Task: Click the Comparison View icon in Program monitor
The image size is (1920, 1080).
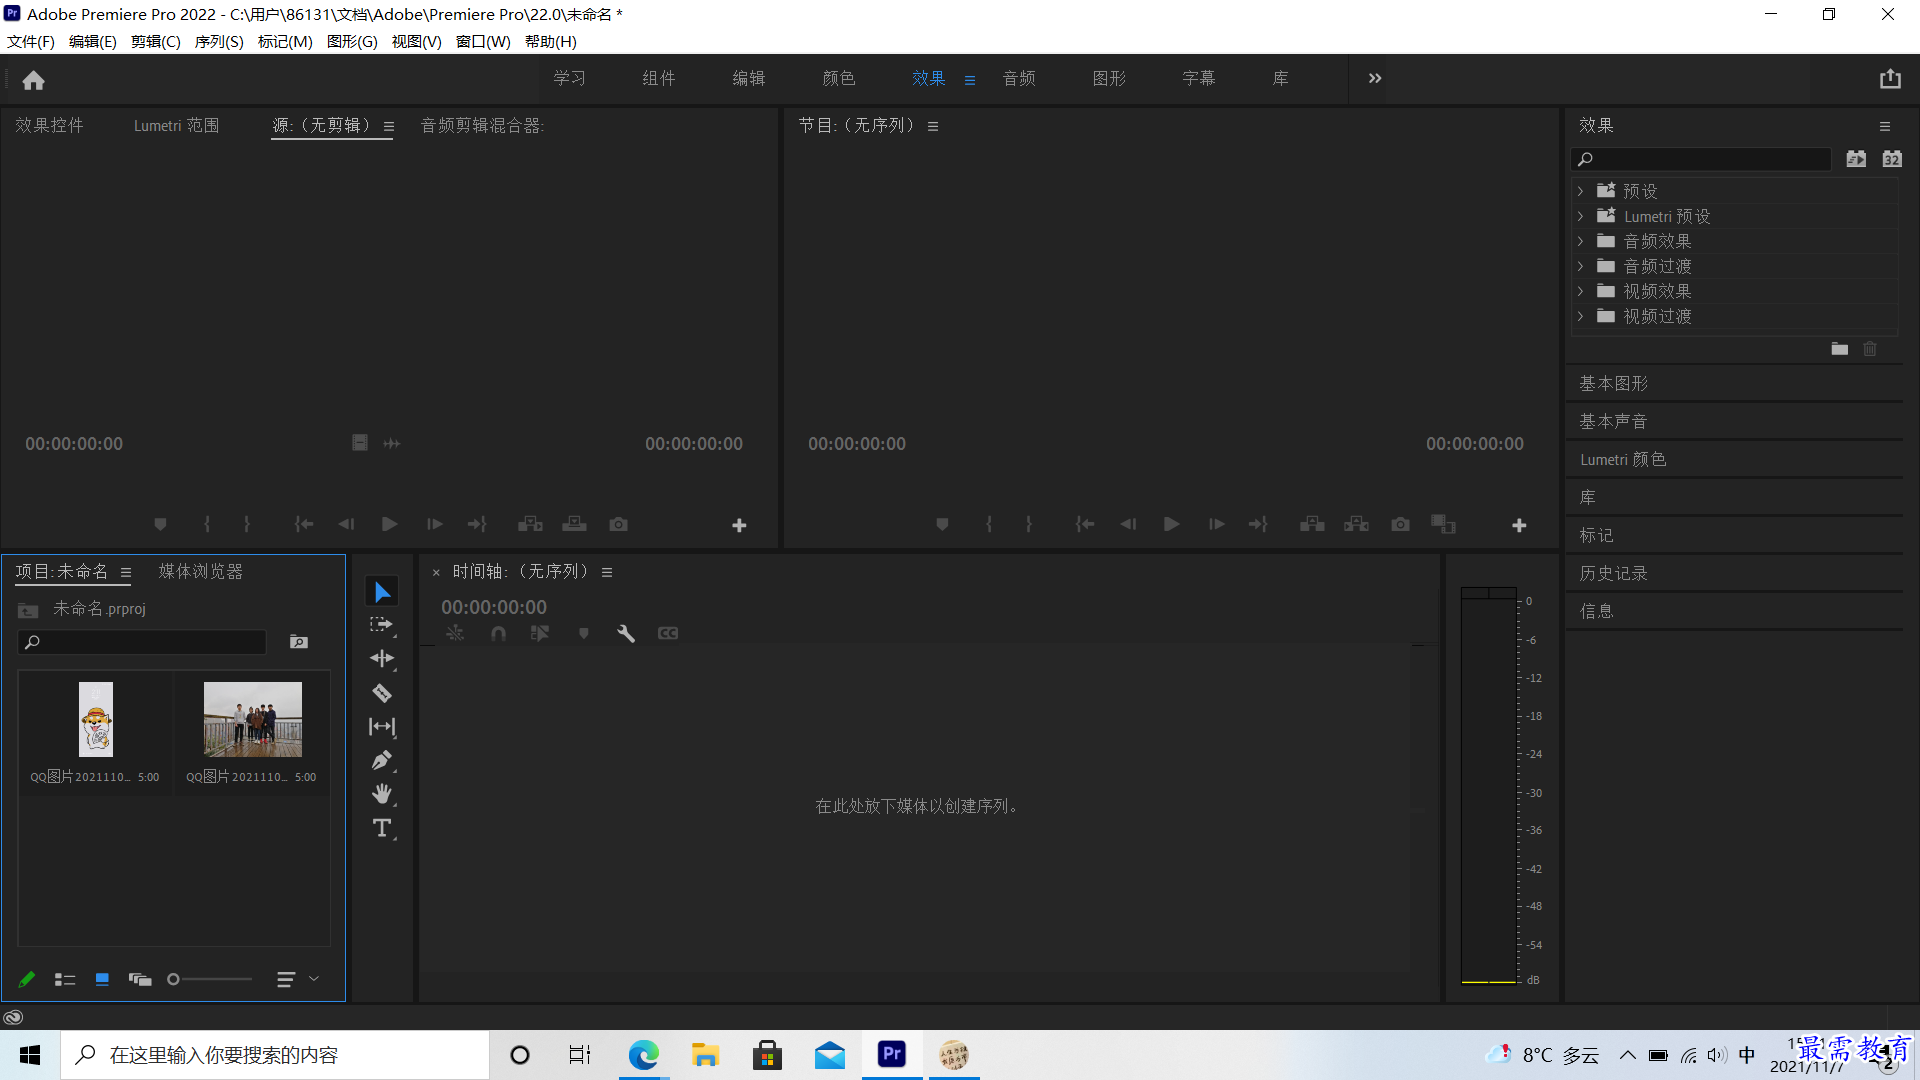Action: click(x=1443, y=524)
